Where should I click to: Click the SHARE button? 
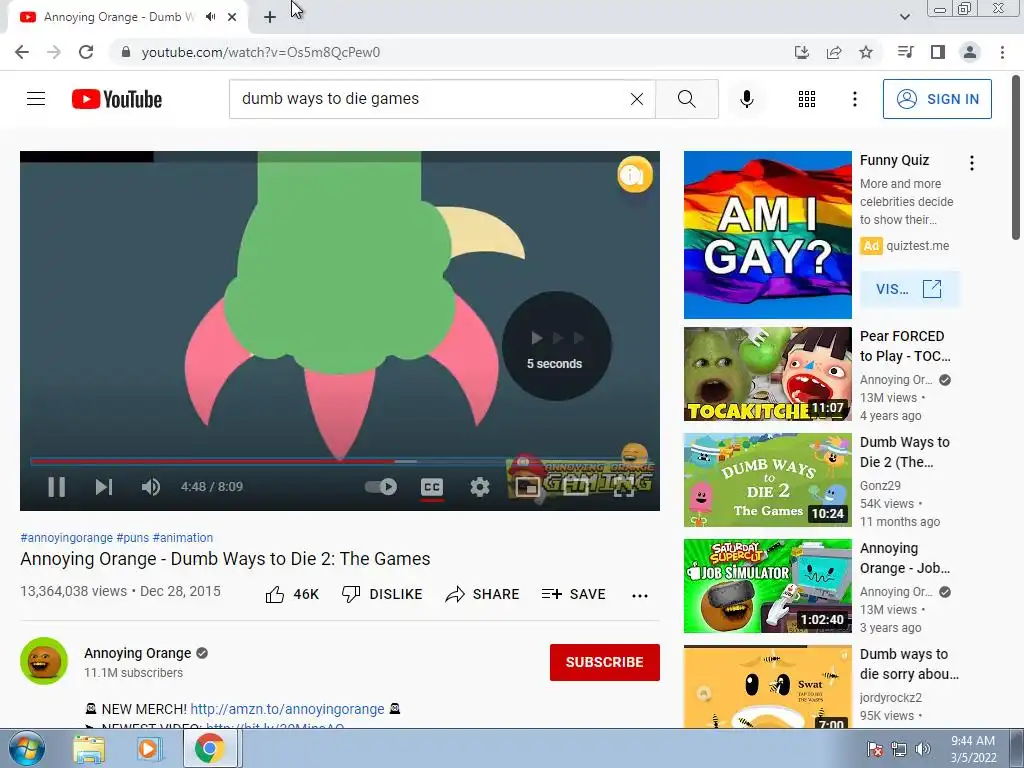[x=482, y=594]
